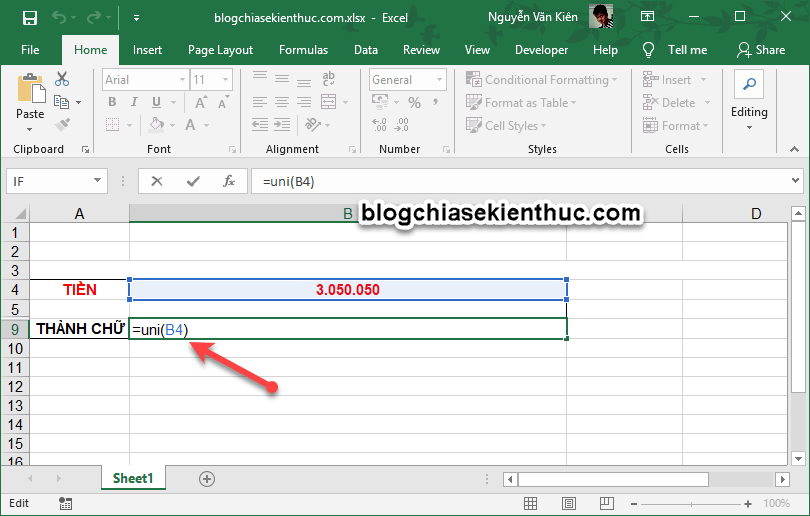Select the Sheet1 sheet tab
810x516 pixels.
point(133,478)
